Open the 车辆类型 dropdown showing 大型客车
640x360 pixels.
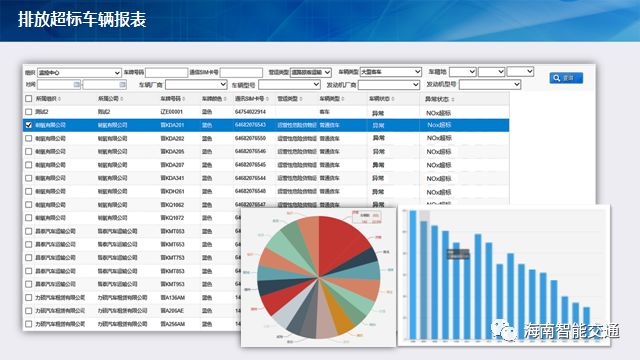(391, 72)
